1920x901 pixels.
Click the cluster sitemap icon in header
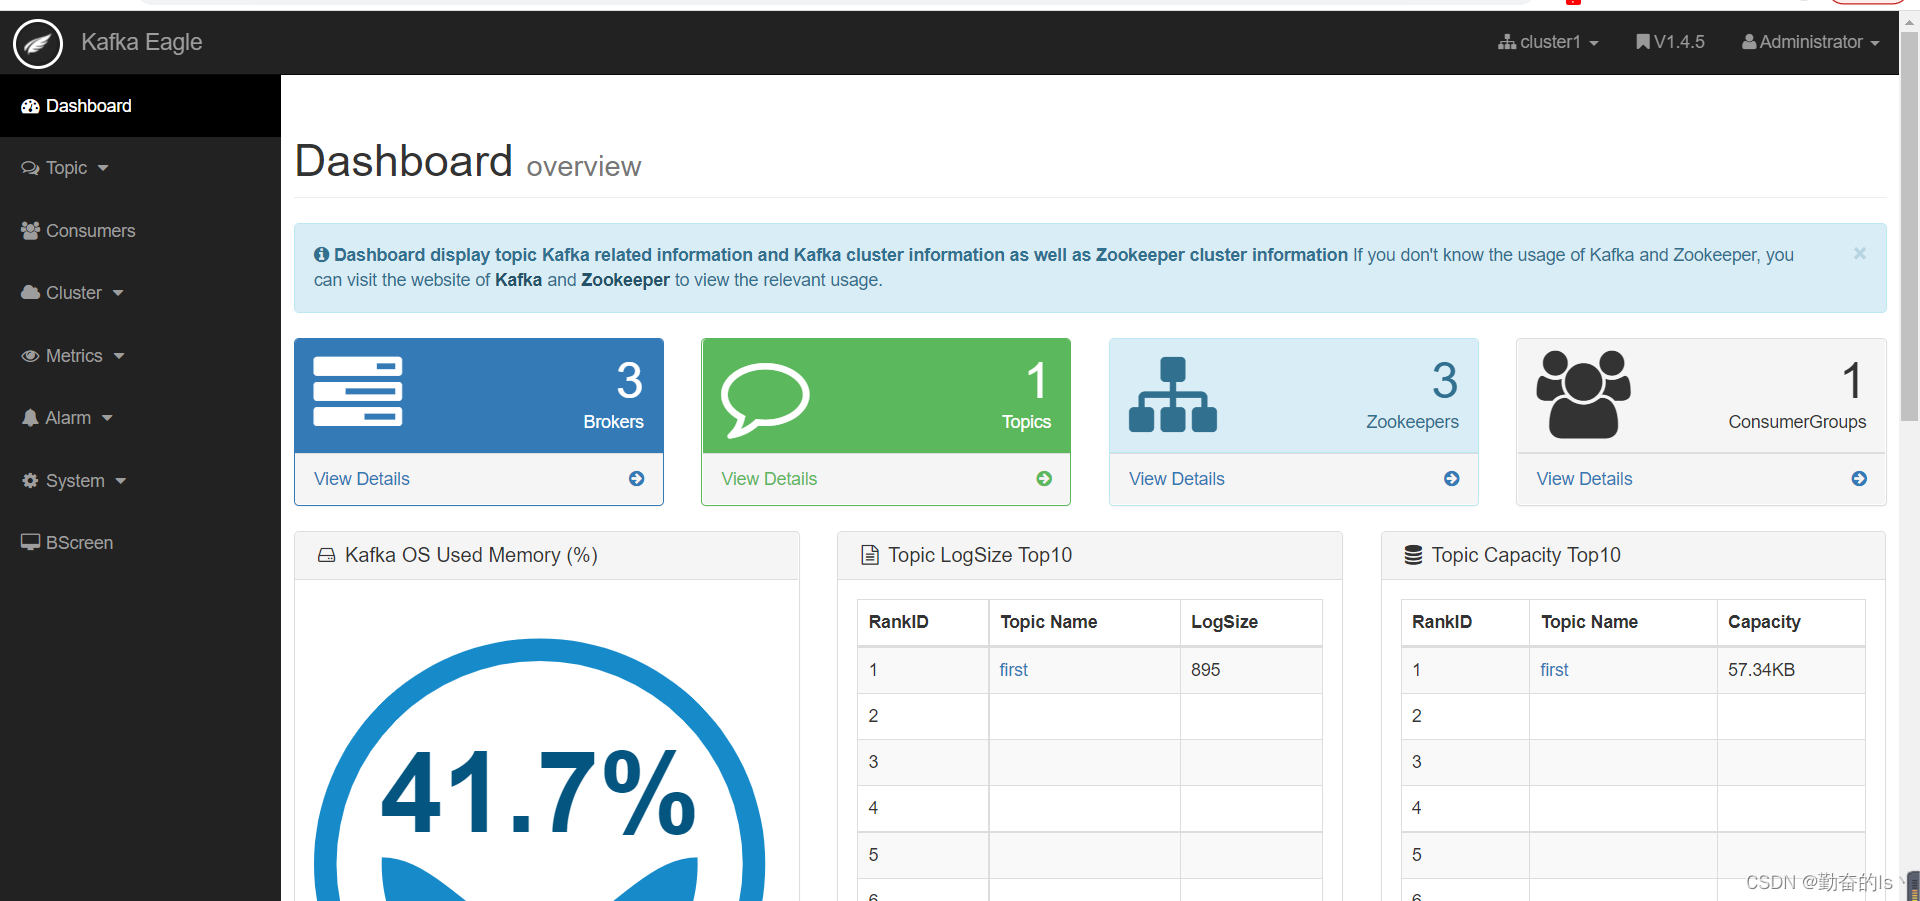coord(1507,42)
